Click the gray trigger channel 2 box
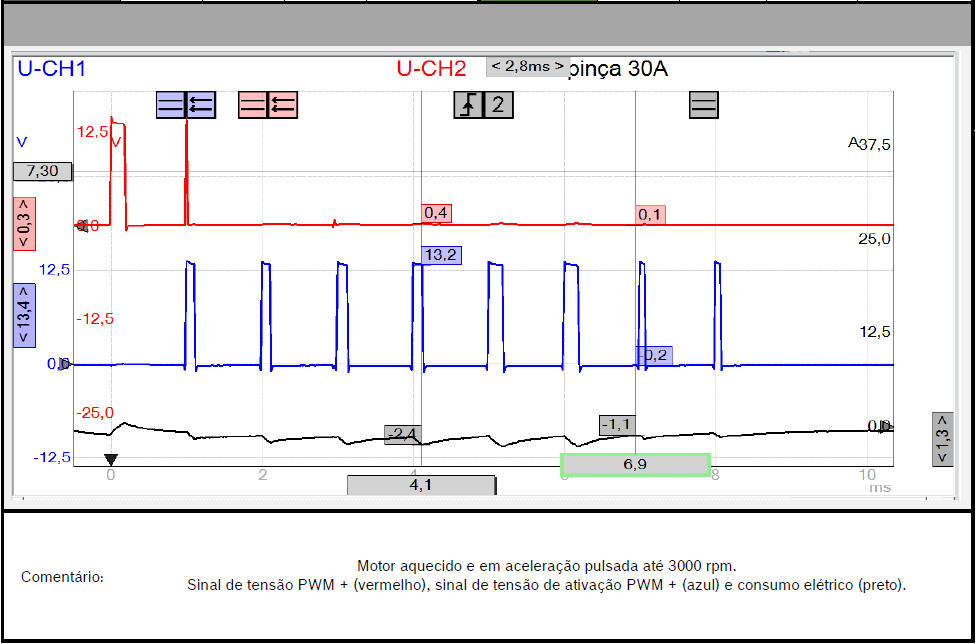 498,105
